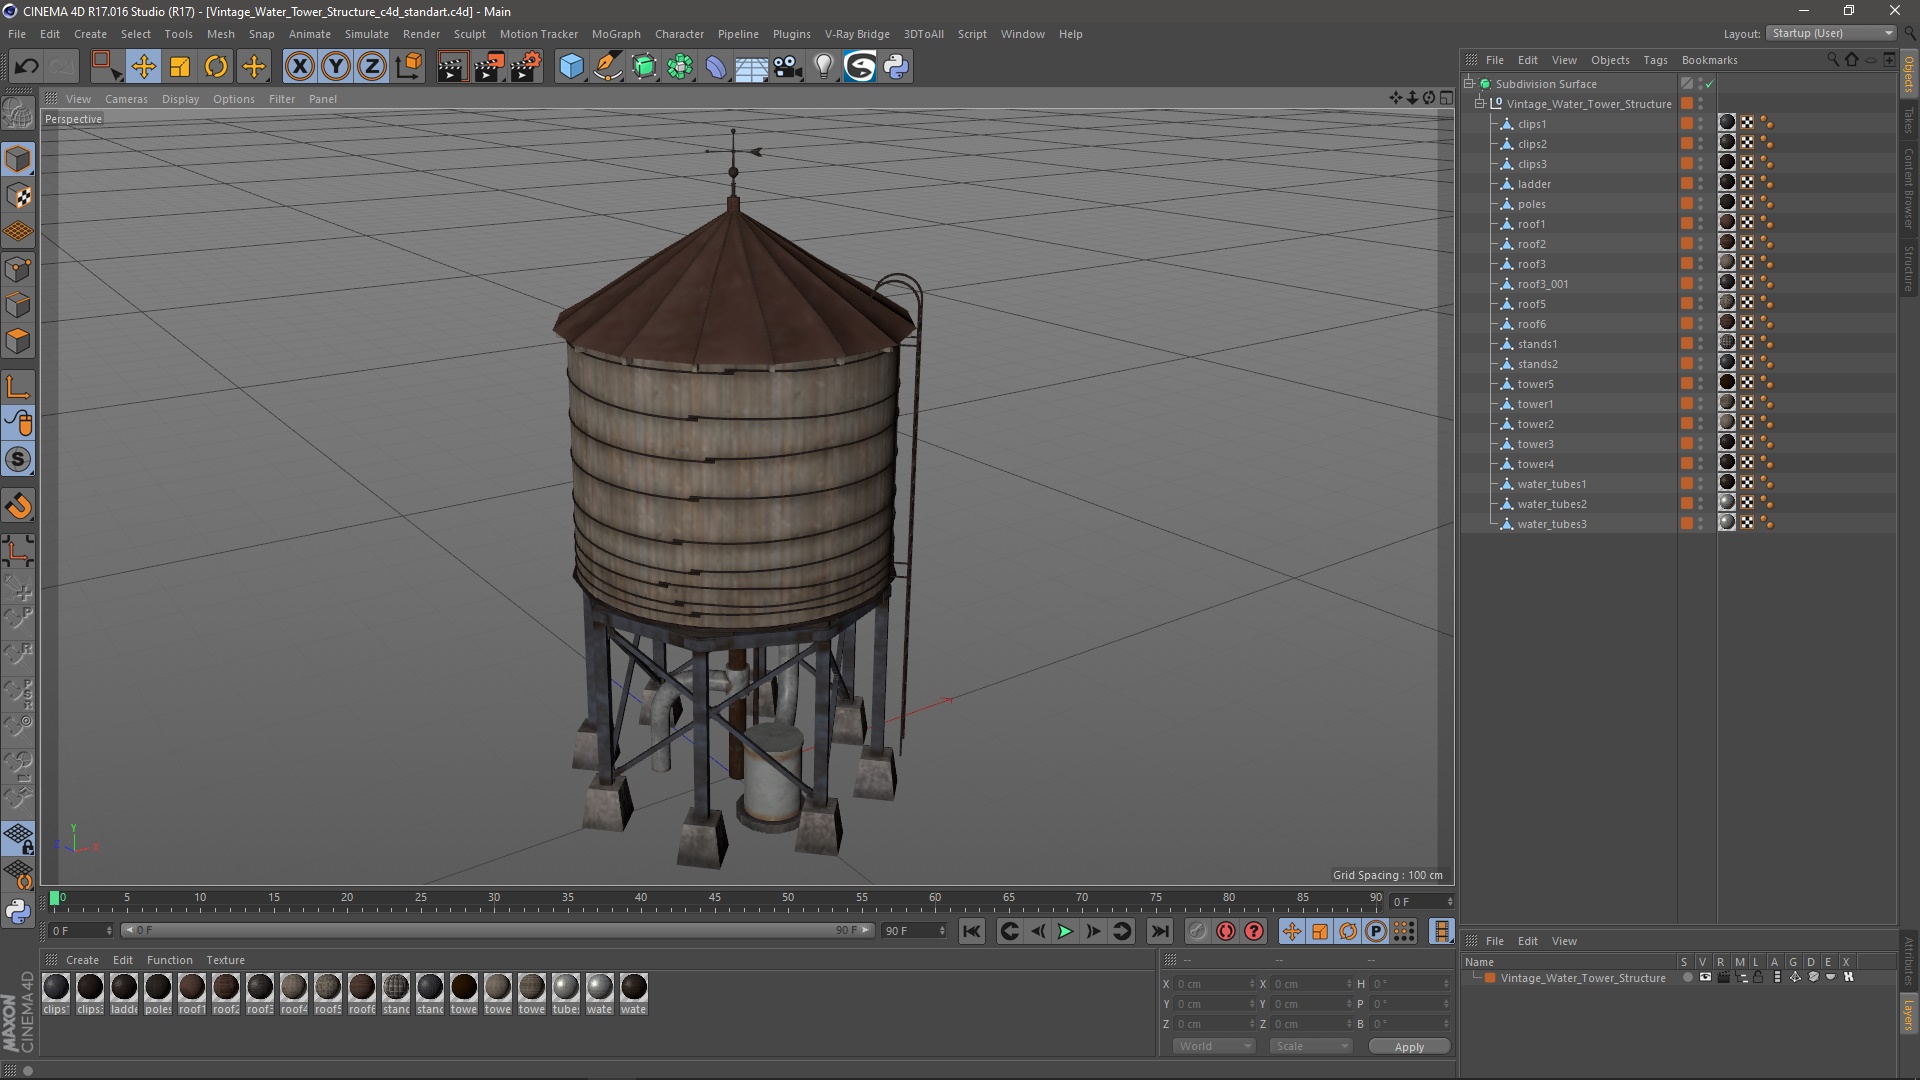Click Render View clapperboard icon
This screenshot has width=1920, height=1080.
(452, 67)
